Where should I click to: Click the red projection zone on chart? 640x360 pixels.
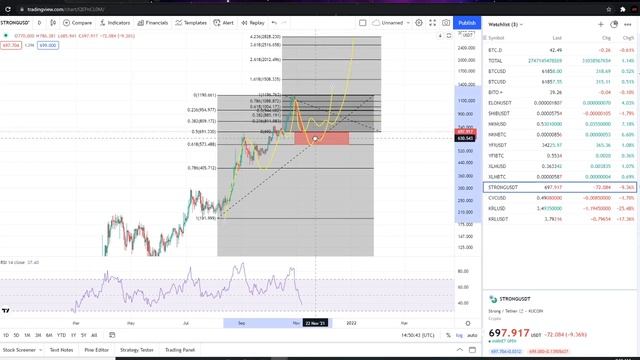click(x=322, y=138)
